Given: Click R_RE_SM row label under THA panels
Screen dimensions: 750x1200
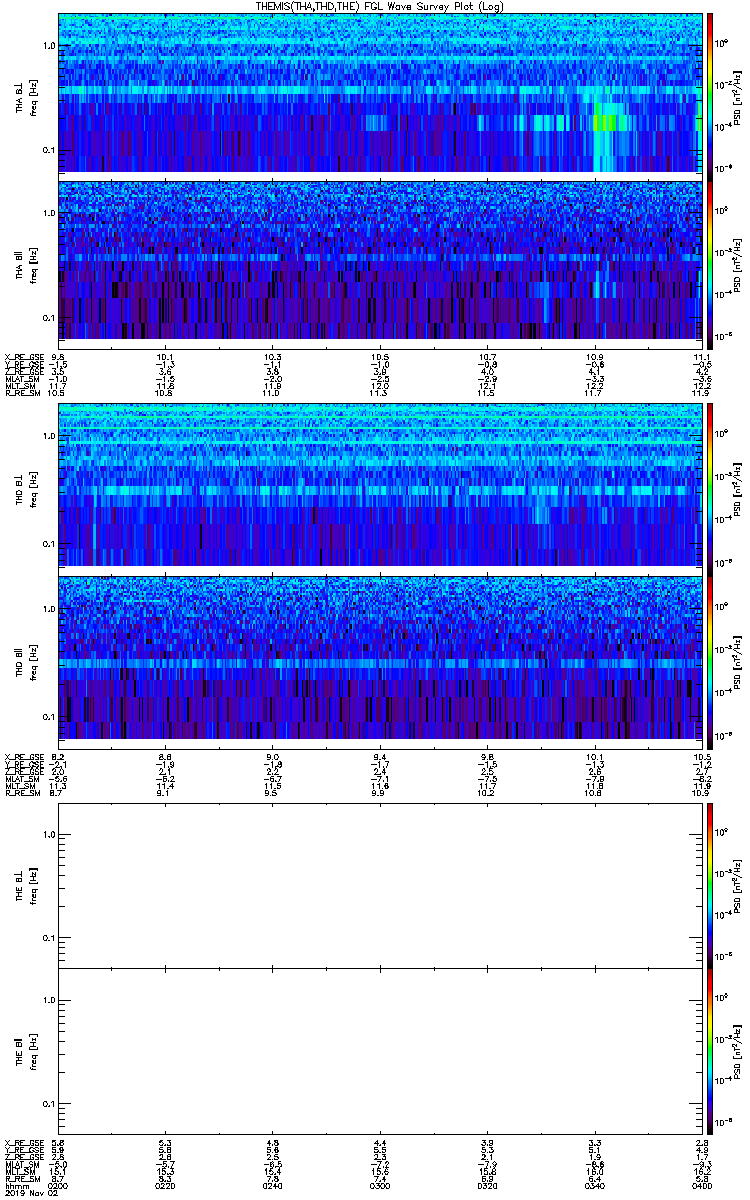Looking at the screenshot, I should pos(22,393).
